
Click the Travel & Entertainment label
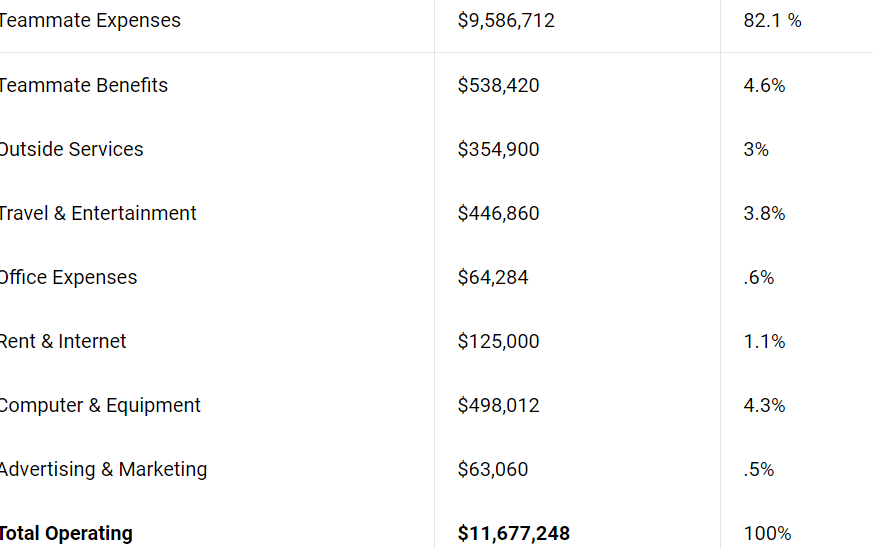[x=98, y=213]
